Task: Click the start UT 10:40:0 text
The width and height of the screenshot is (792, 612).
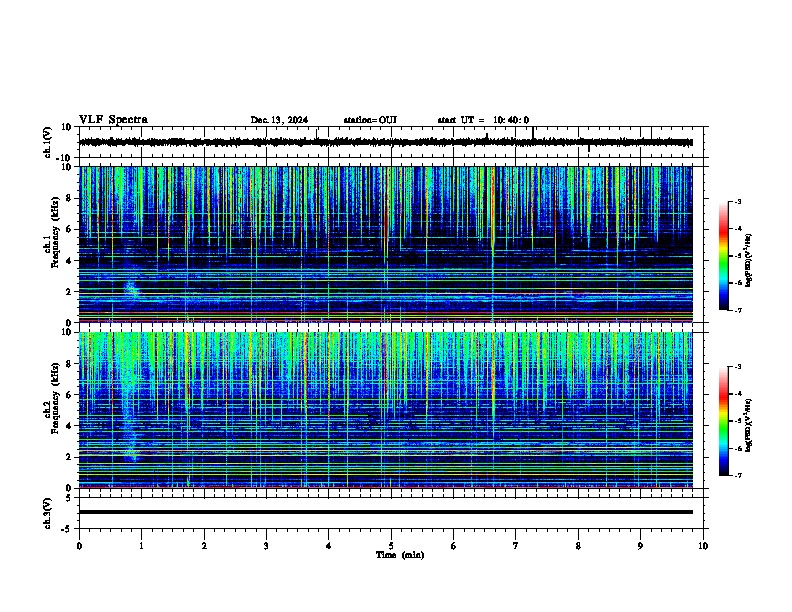Action: (483, 120)
